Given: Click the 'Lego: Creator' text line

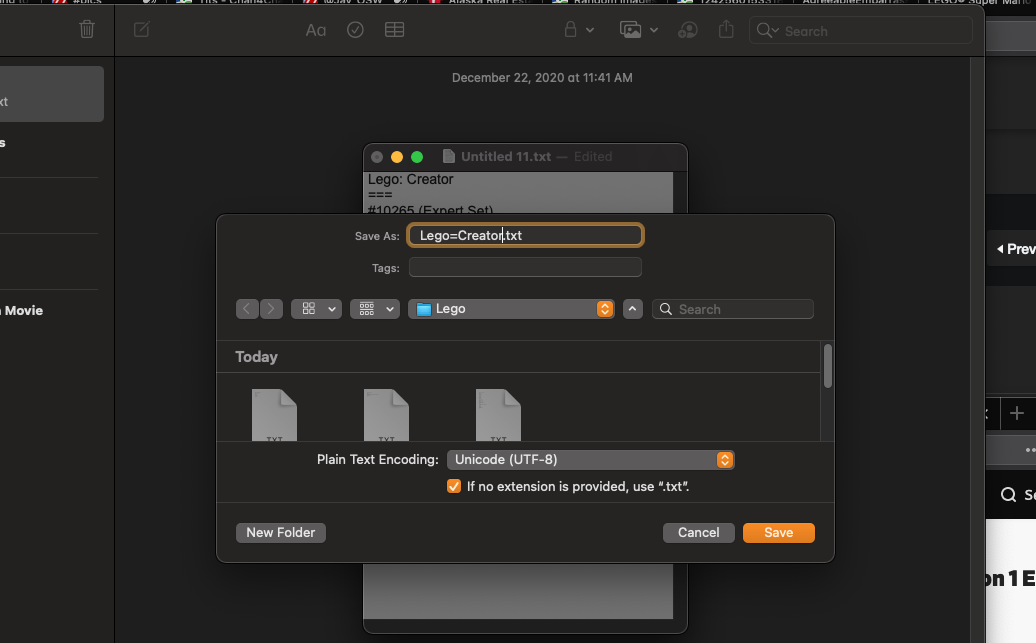Looking at the screenshot, I should 410,179.
